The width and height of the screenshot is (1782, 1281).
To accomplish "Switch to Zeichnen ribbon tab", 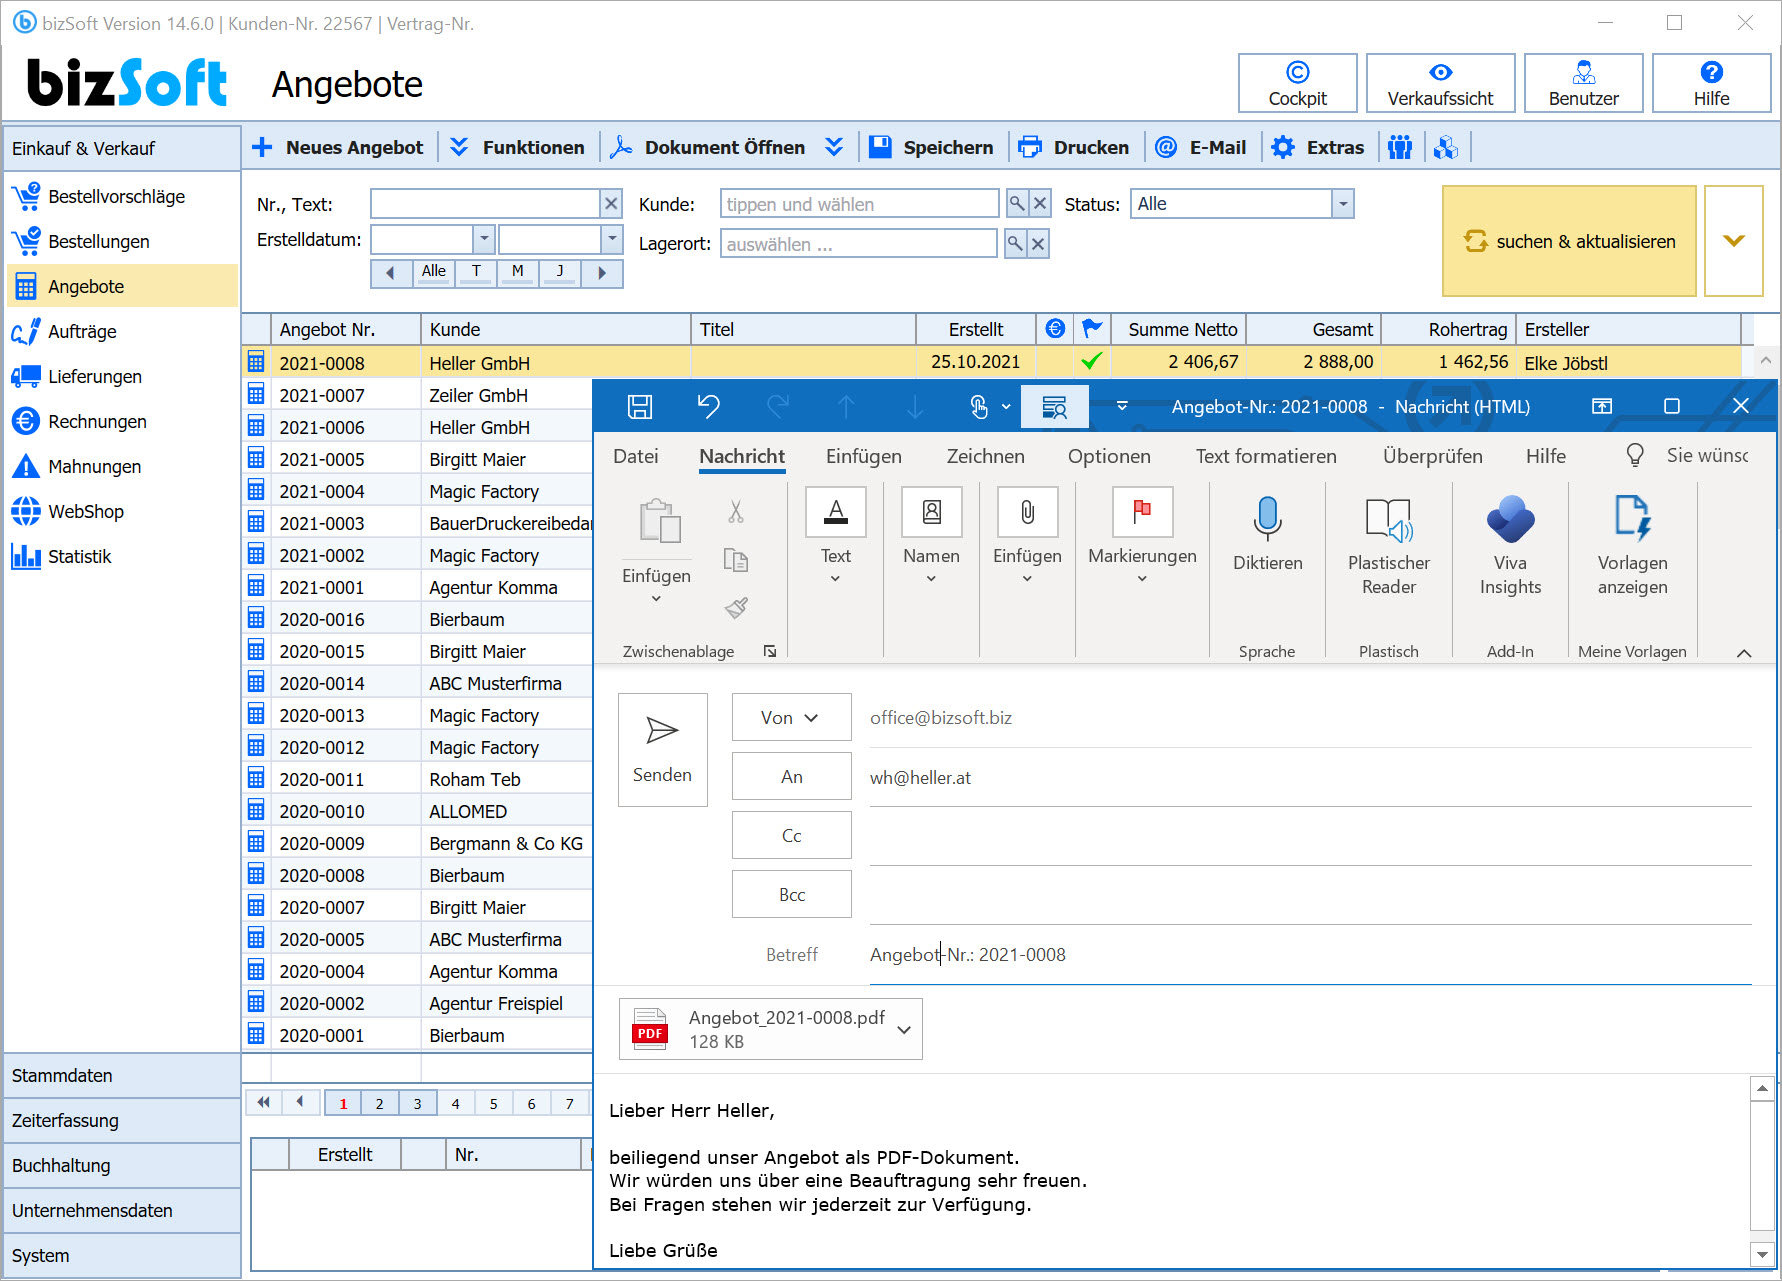I will 985,456.
